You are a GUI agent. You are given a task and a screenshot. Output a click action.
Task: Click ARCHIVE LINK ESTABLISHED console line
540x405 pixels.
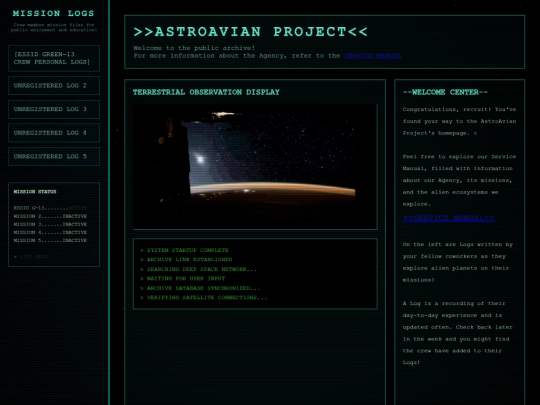point(186,260)
